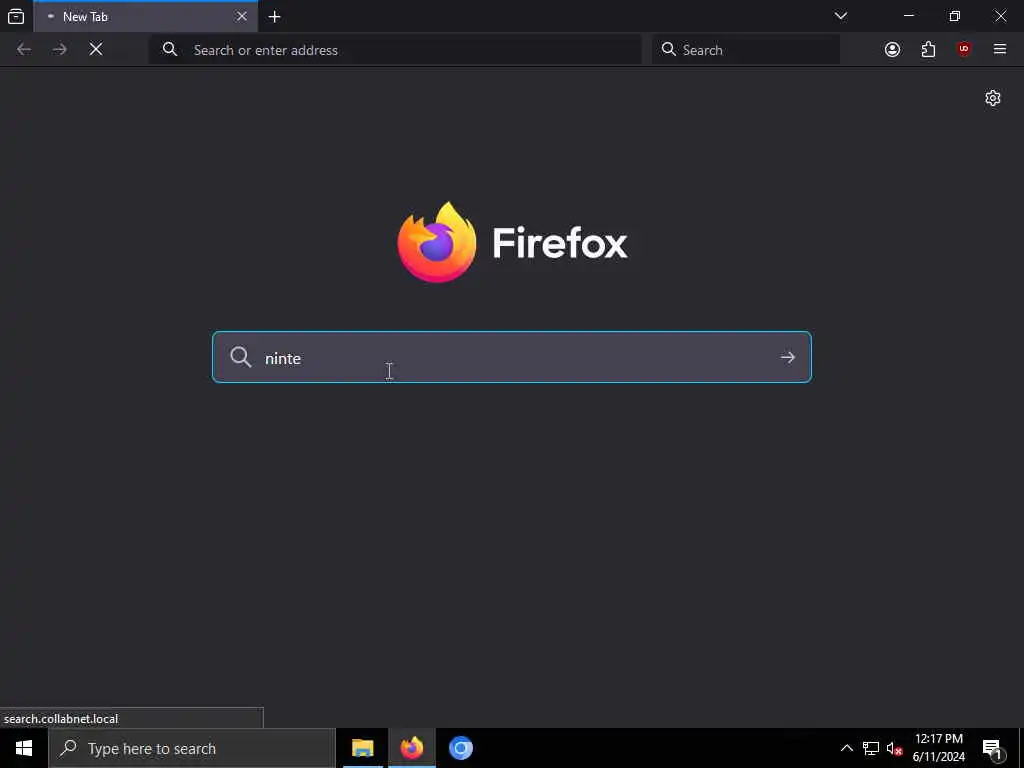This screenshot has width=1024, height=768.
Task: Minimize the Firefox window
Action: [x=908, y=16]
